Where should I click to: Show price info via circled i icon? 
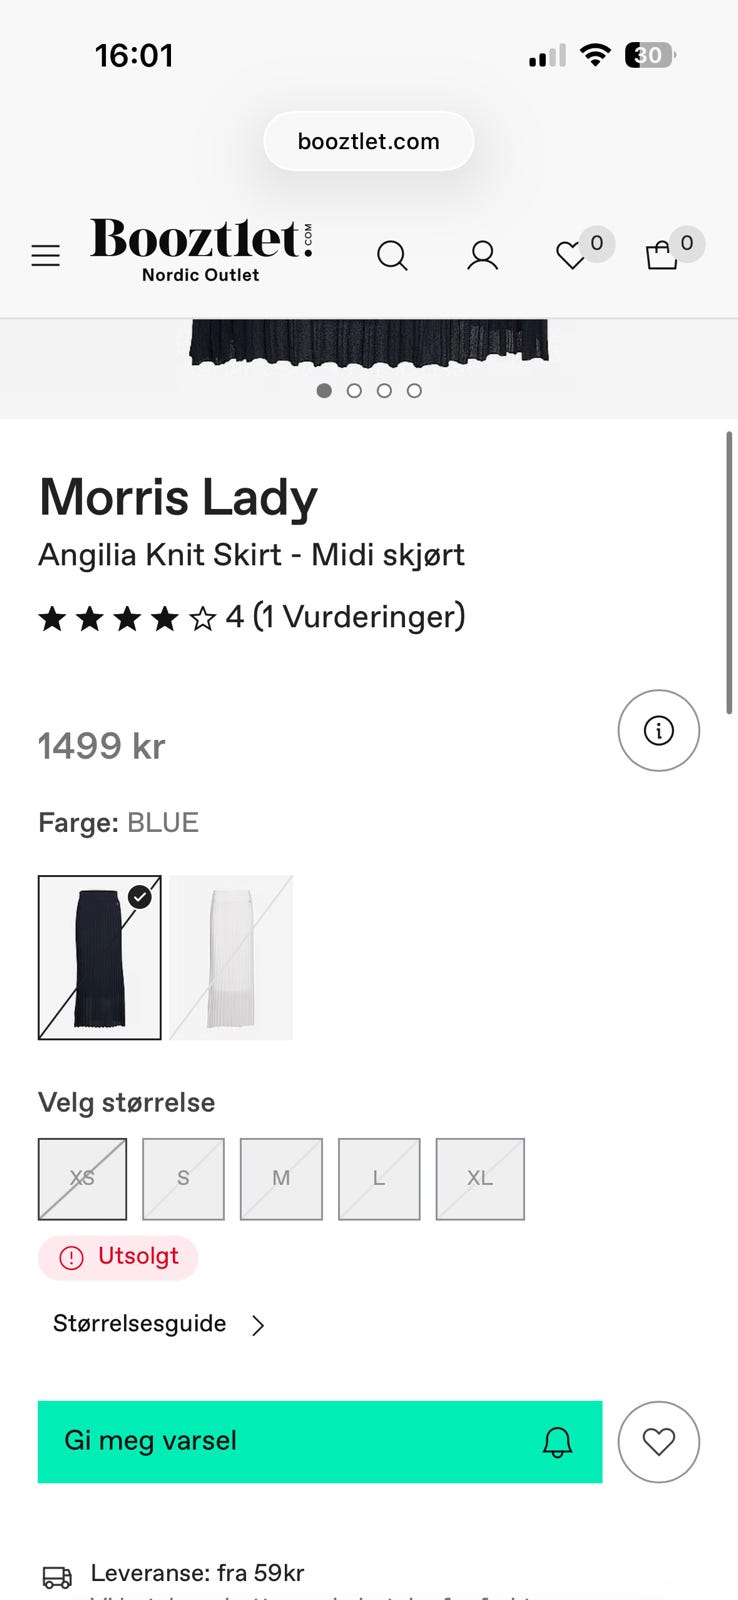(659, 731)
